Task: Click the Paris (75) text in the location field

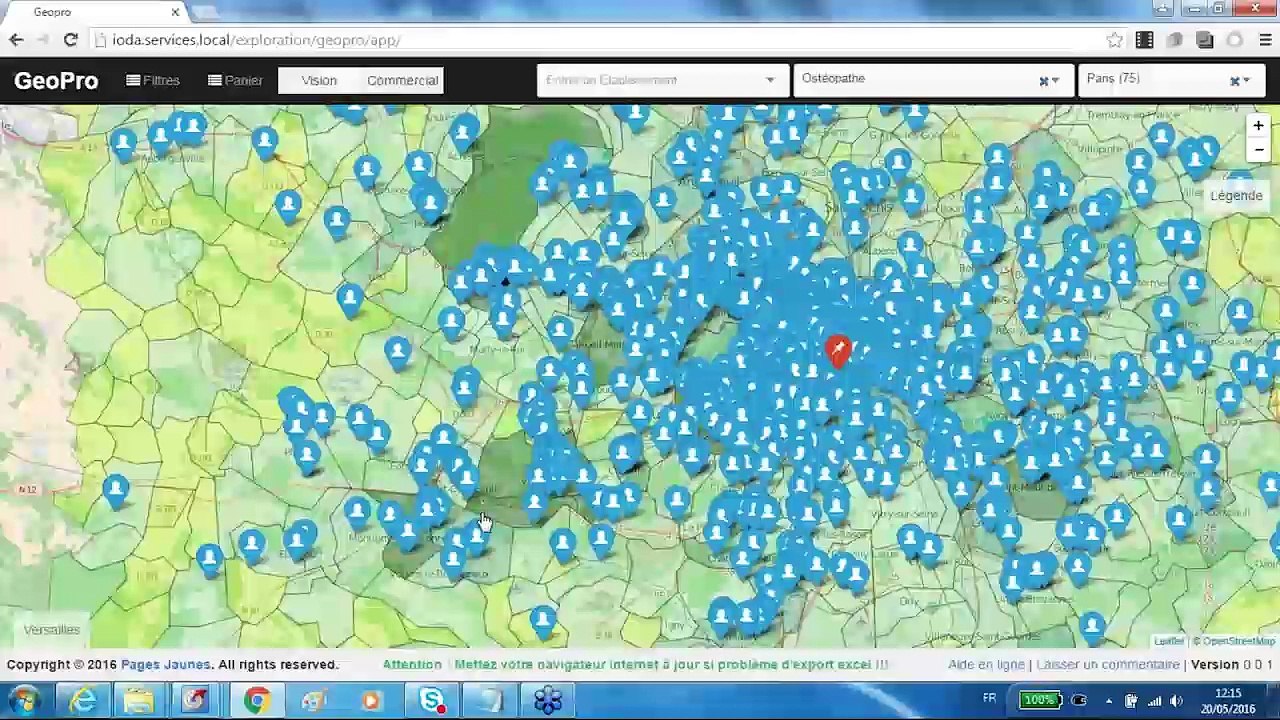Action: tap(1113, 78)
